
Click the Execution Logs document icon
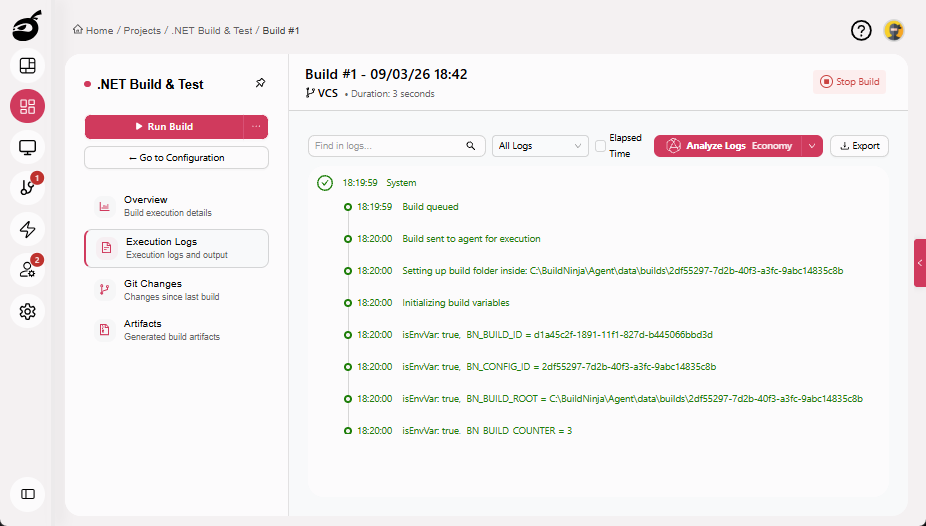tap(106, 248)
